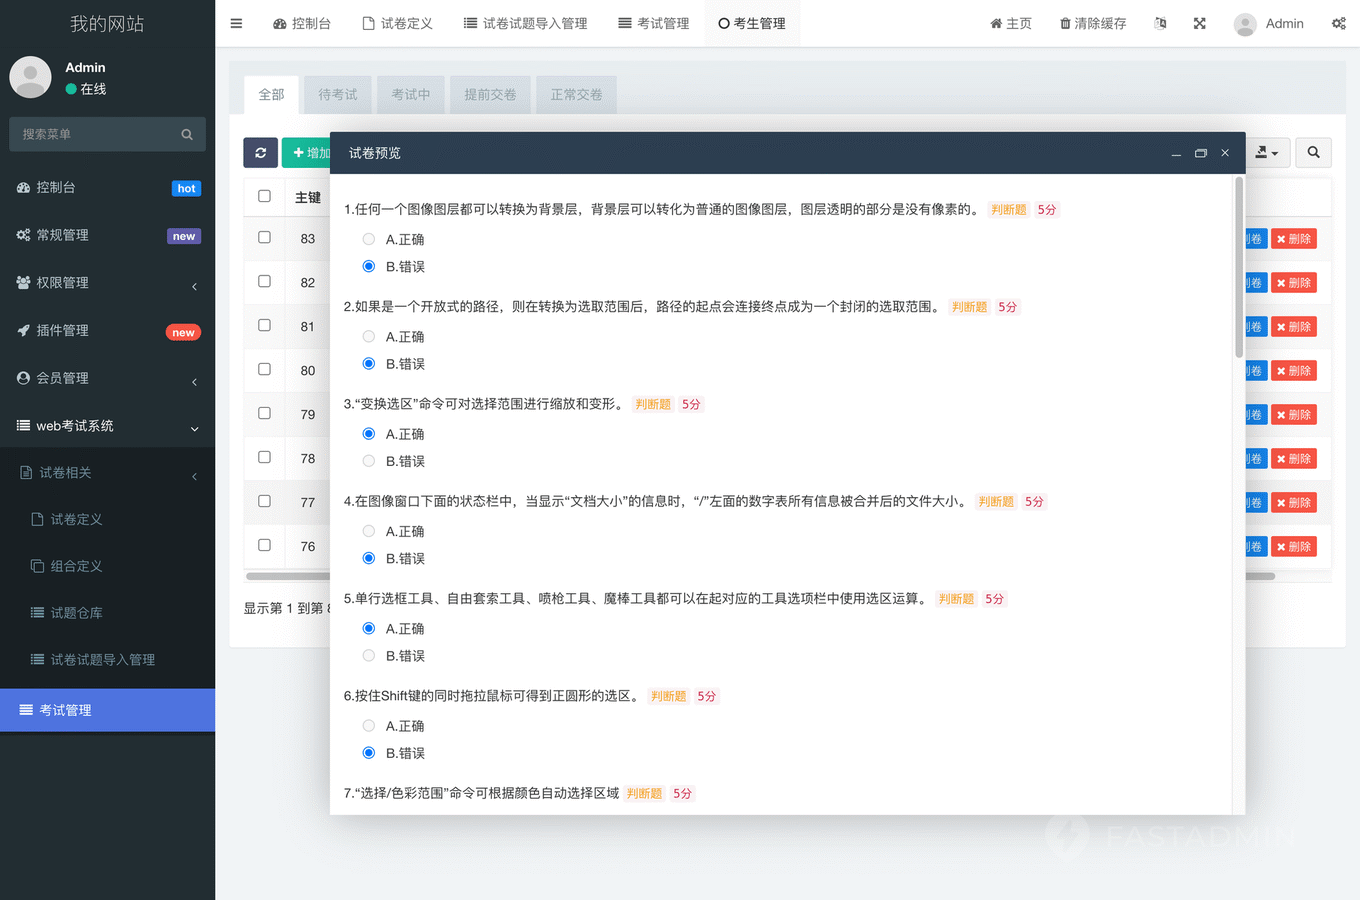Click the fullscreen toggle icon in header

tap(1199, 23)
